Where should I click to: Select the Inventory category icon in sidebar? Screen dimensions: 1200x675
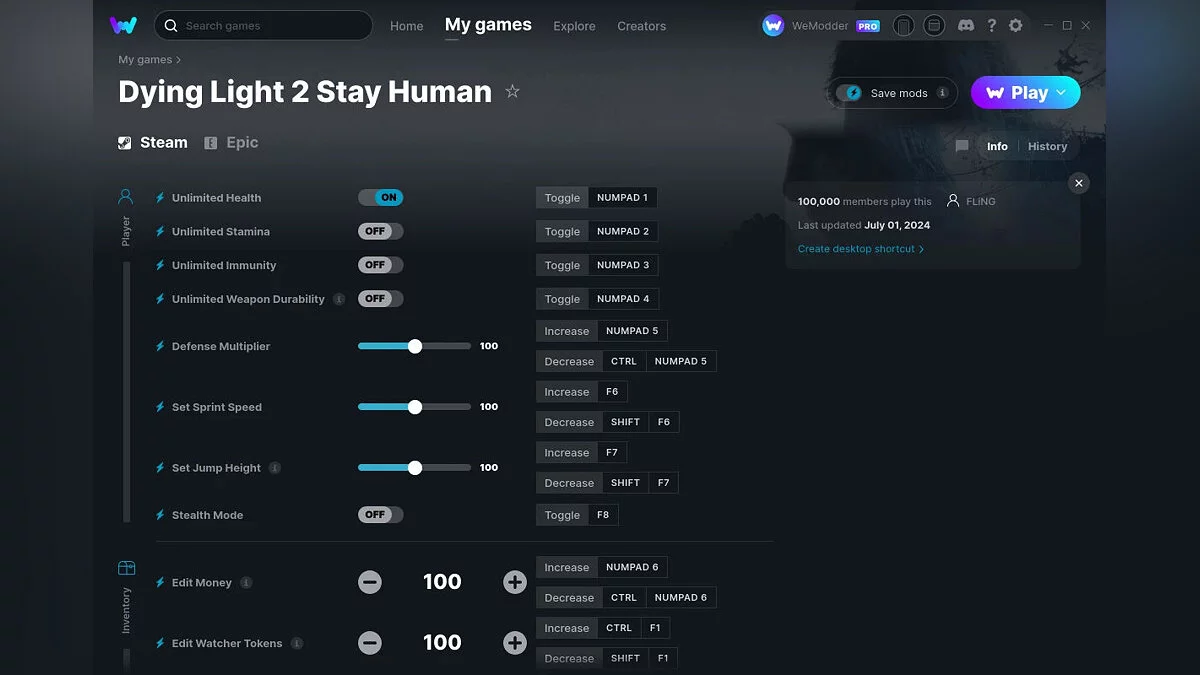[x=126, y=568]
